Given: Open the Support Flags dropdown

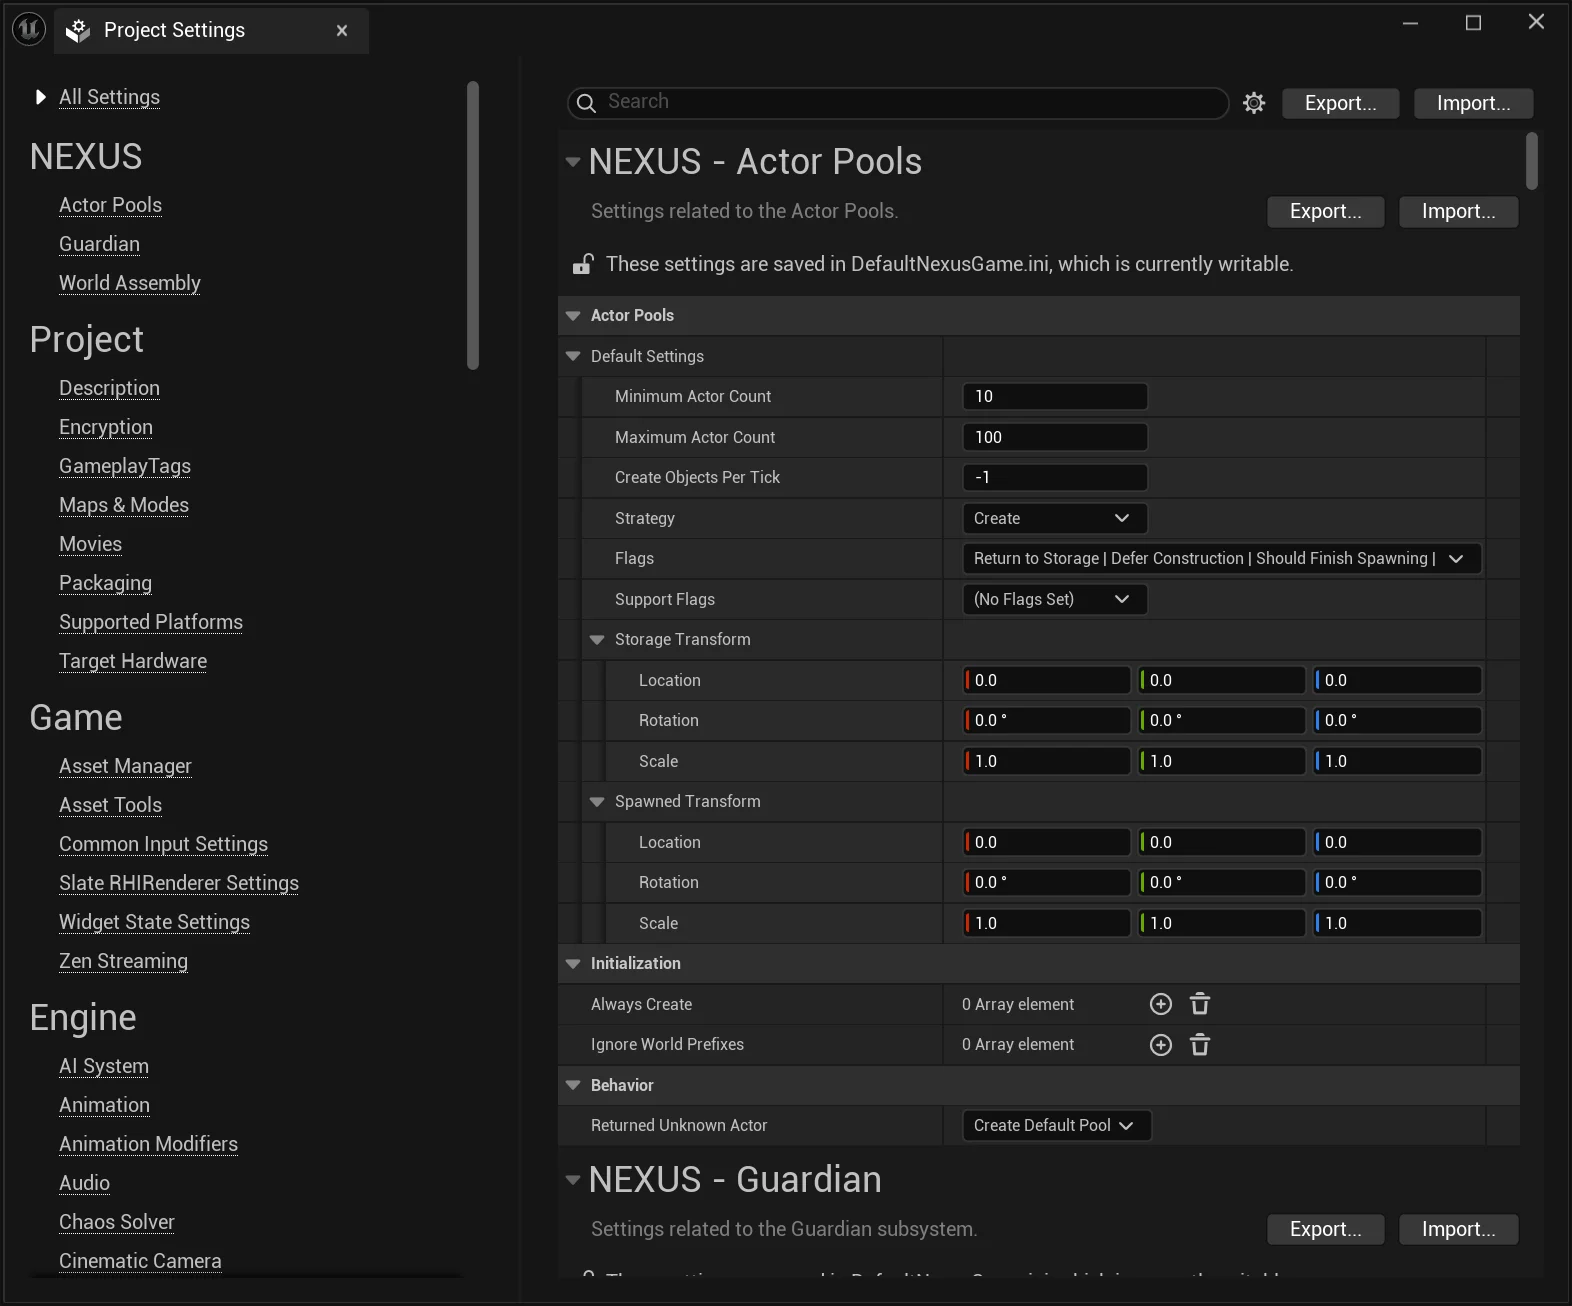Looking at the screenshot, I should point(1054,599).
